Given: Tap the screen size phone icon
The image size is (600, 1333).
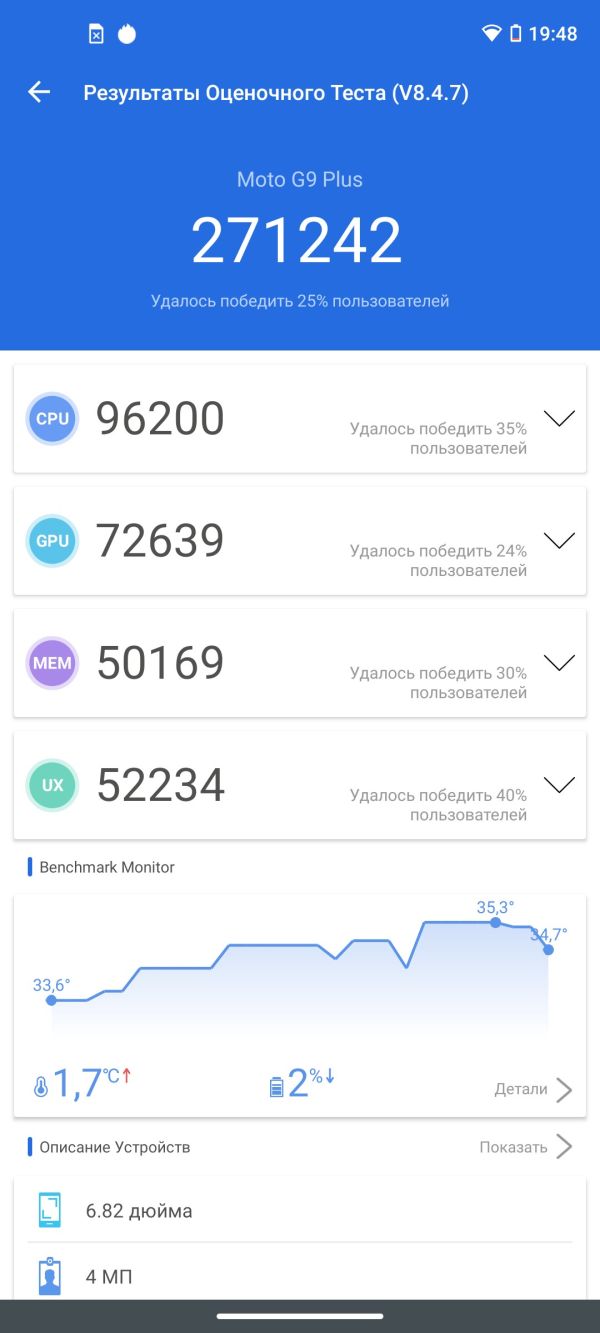Looking at the screenshot, I should [49, 1211].
